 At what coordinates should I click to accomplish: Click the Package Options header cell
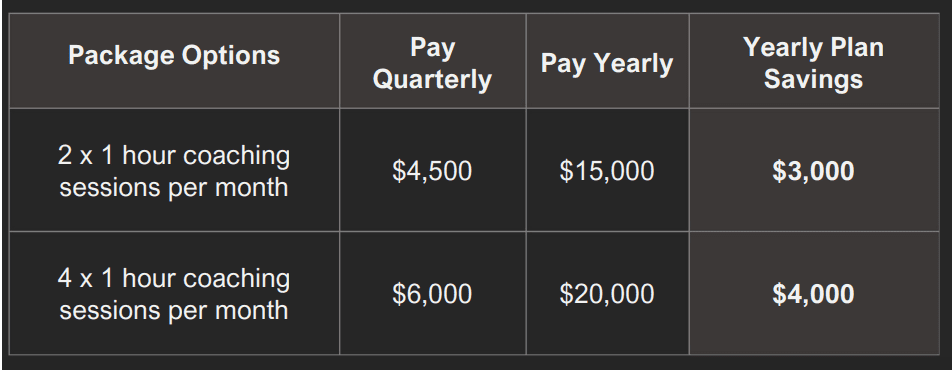[x=174, y=61]
